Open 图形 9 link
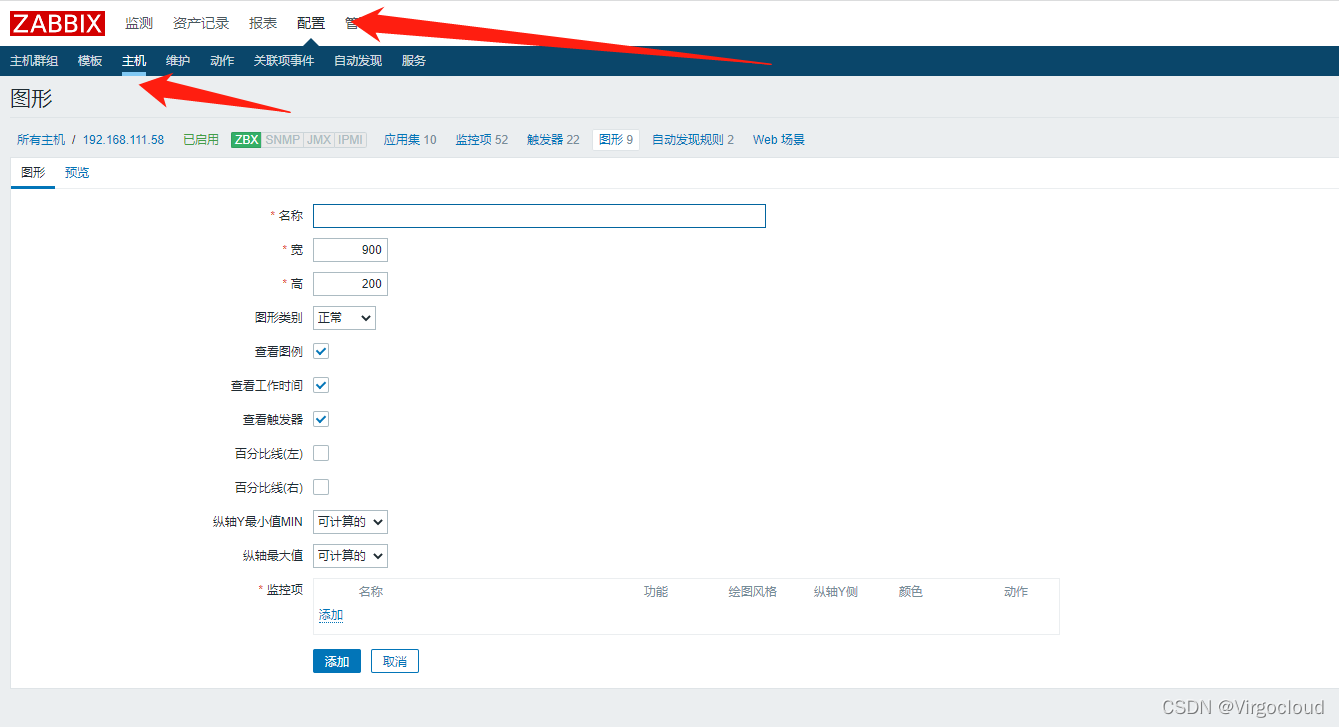The image size is (1339, 727). [616, 140]
